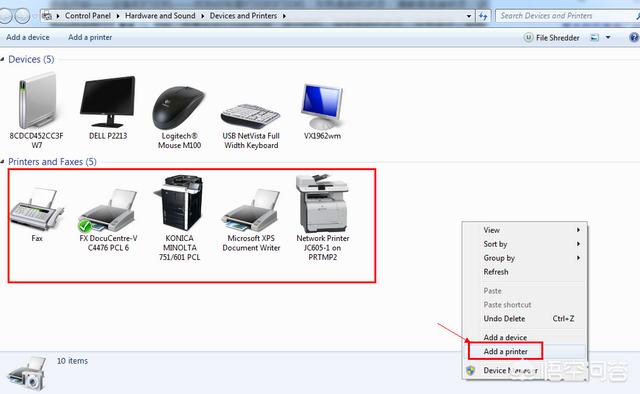Select the DELL P2213 monitor icon
This screenshot has width=640, height=394.
point(108,101)
